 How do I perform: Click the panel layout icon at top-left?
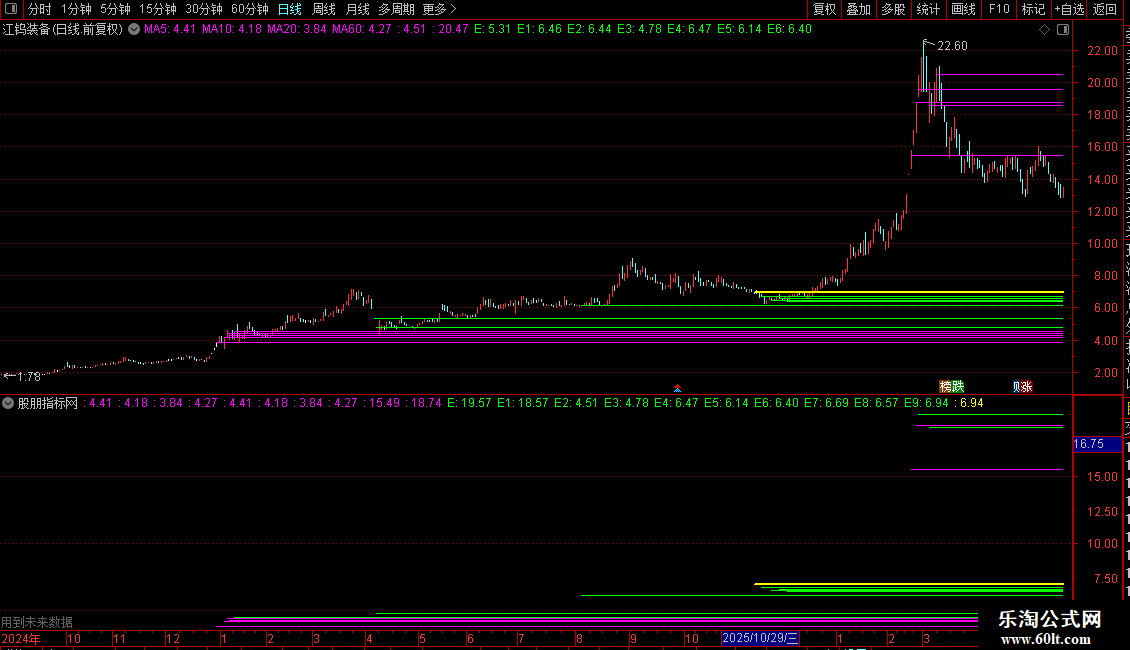click(10, 9)
